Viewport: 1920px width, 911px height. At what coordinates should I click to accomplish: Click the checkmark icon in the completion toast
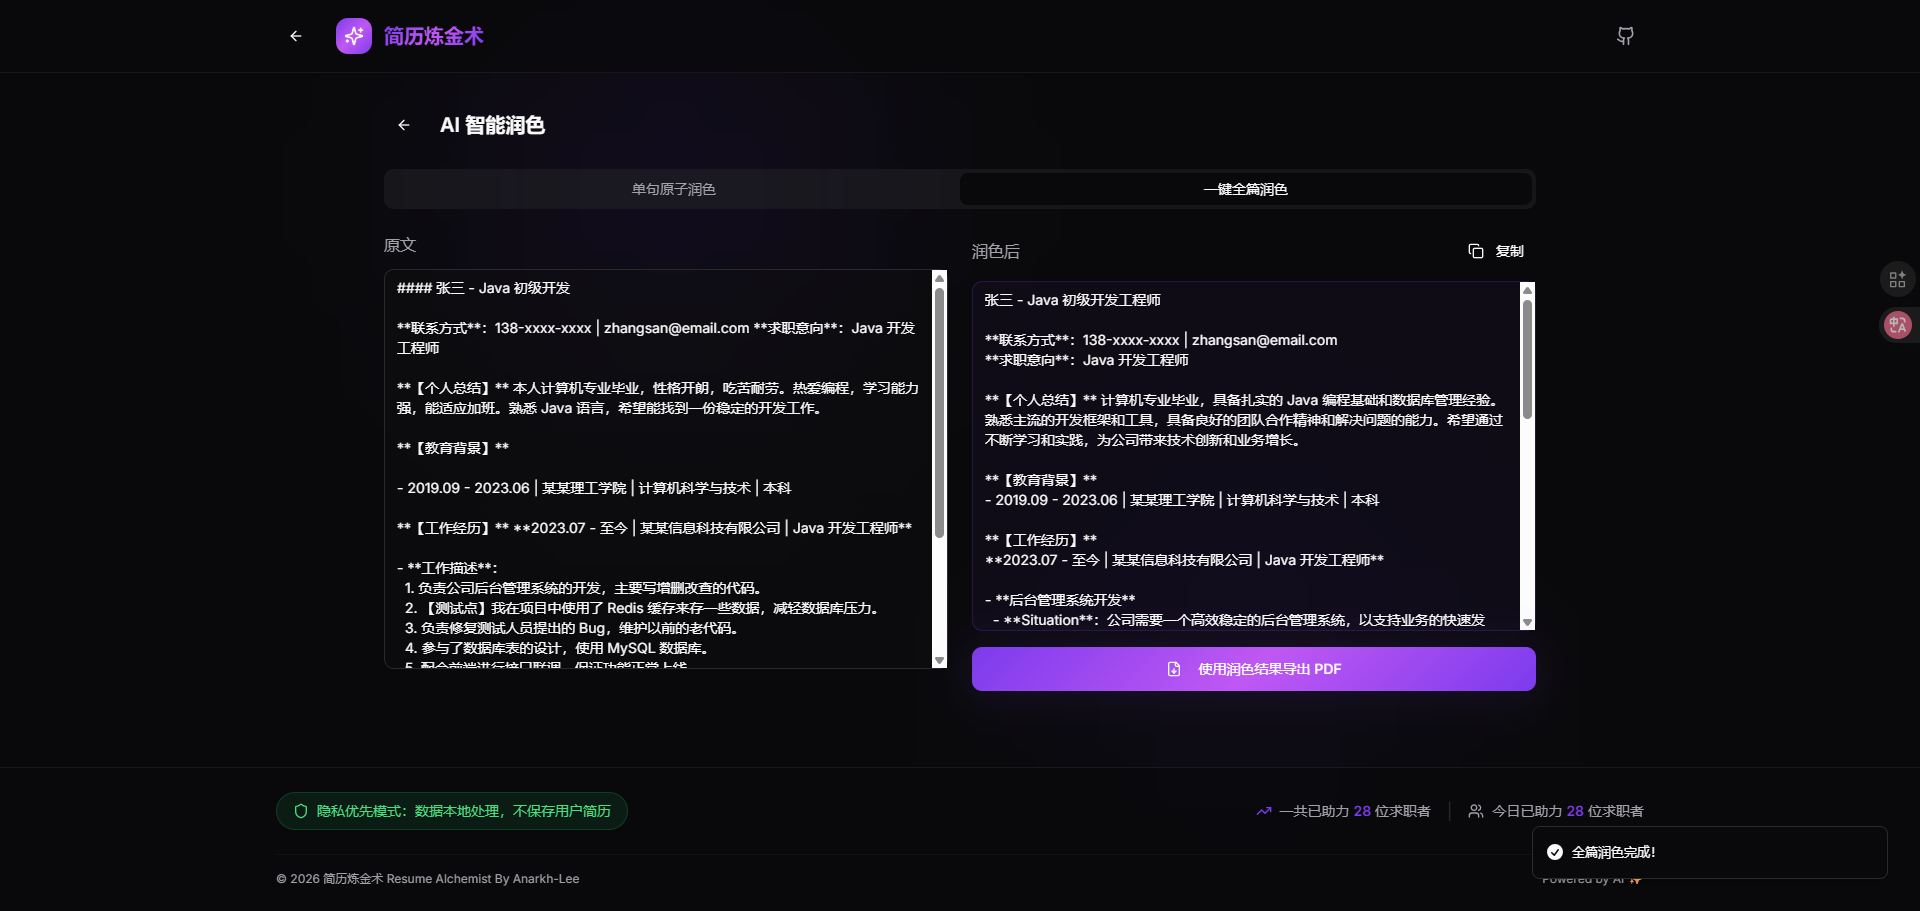click(1554, 851)
